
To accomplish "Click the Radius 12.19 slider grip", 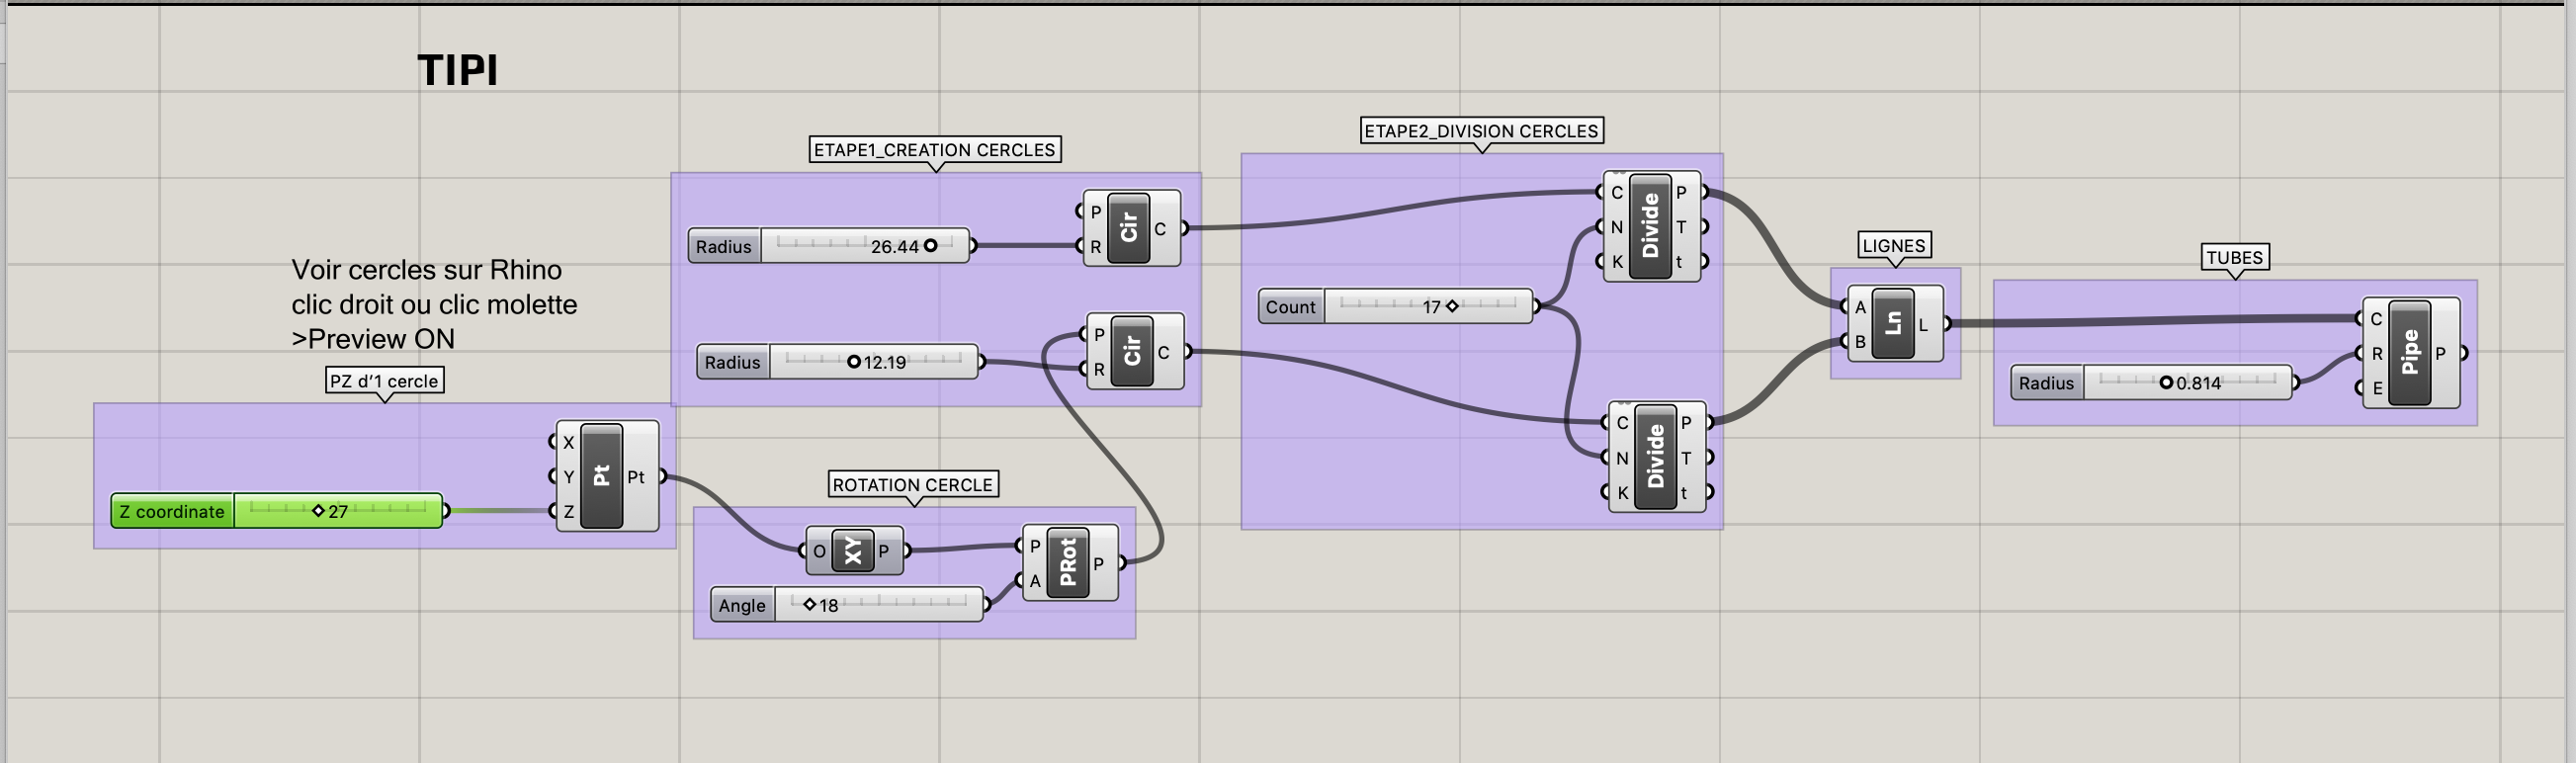I will pyautogui.click(x=853, y=362).
